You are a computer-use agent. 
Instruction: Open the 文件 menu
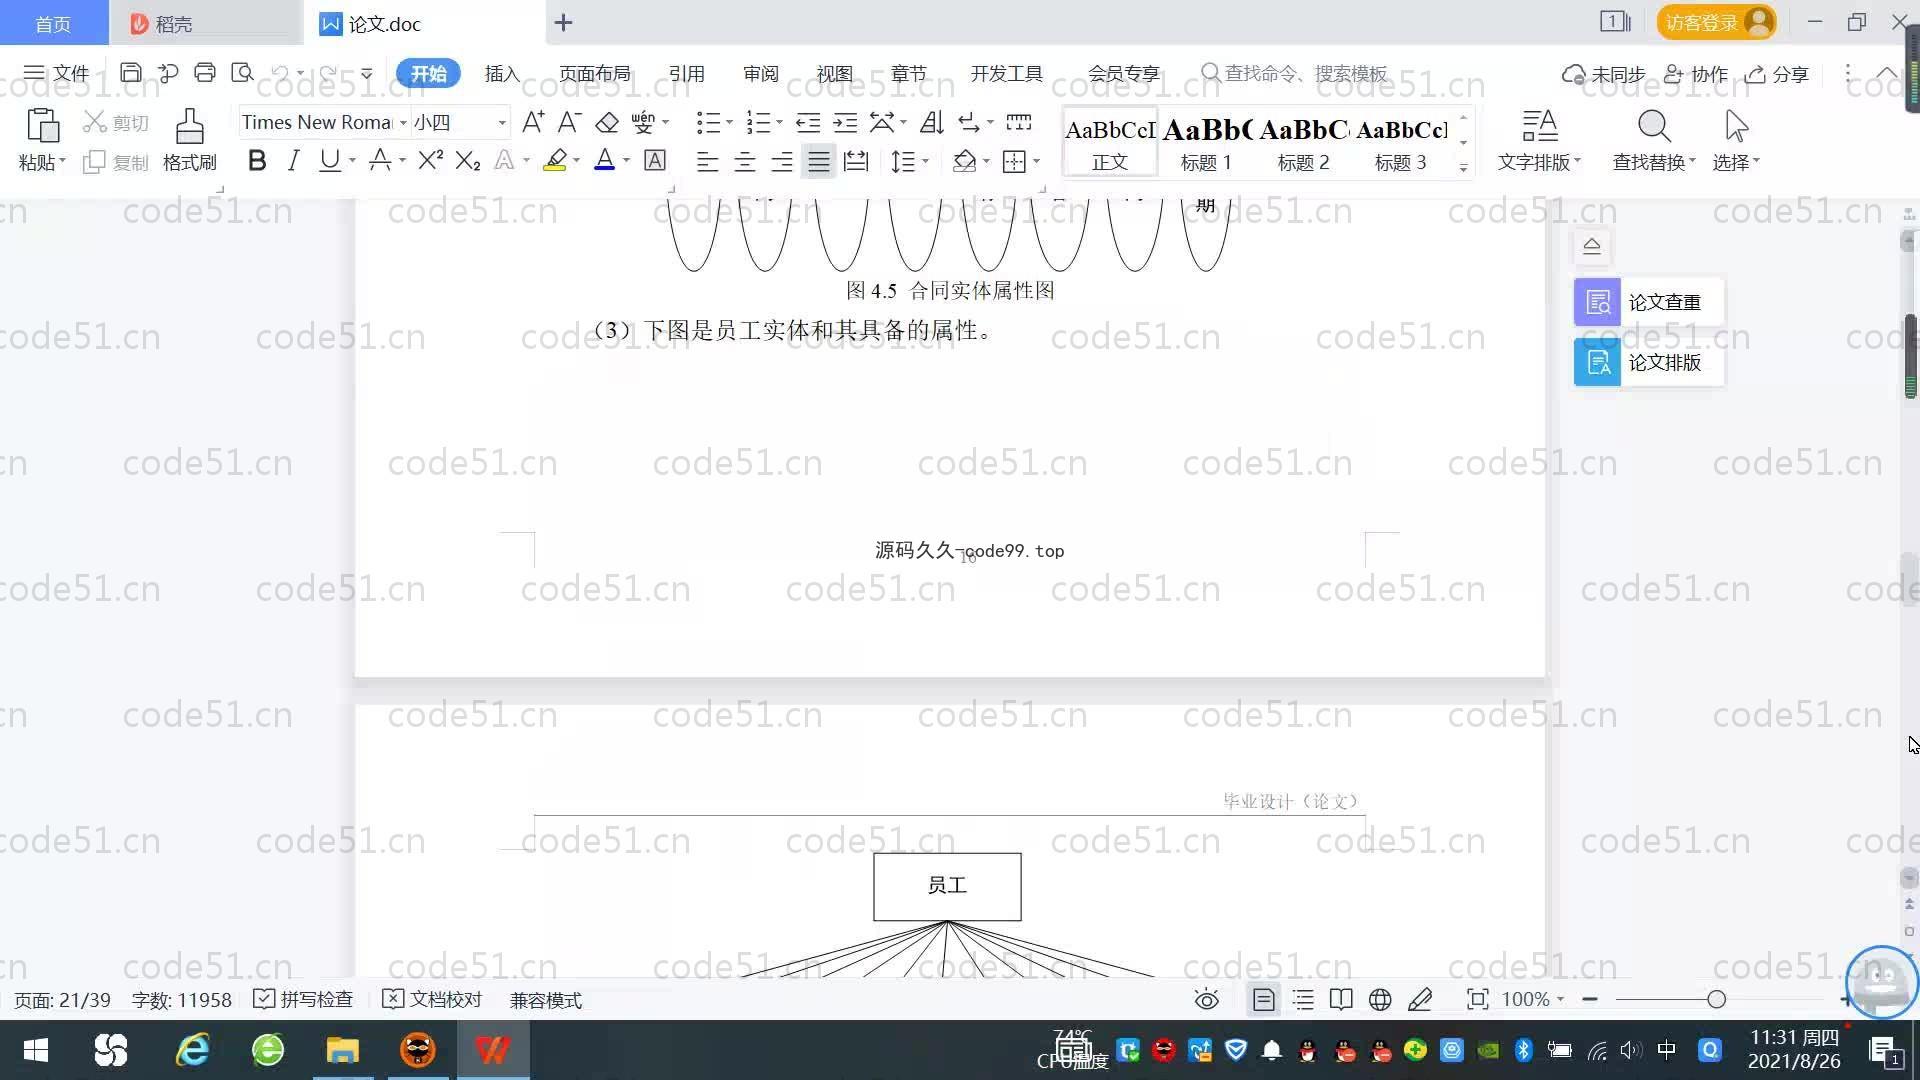(x=57, y=73)
